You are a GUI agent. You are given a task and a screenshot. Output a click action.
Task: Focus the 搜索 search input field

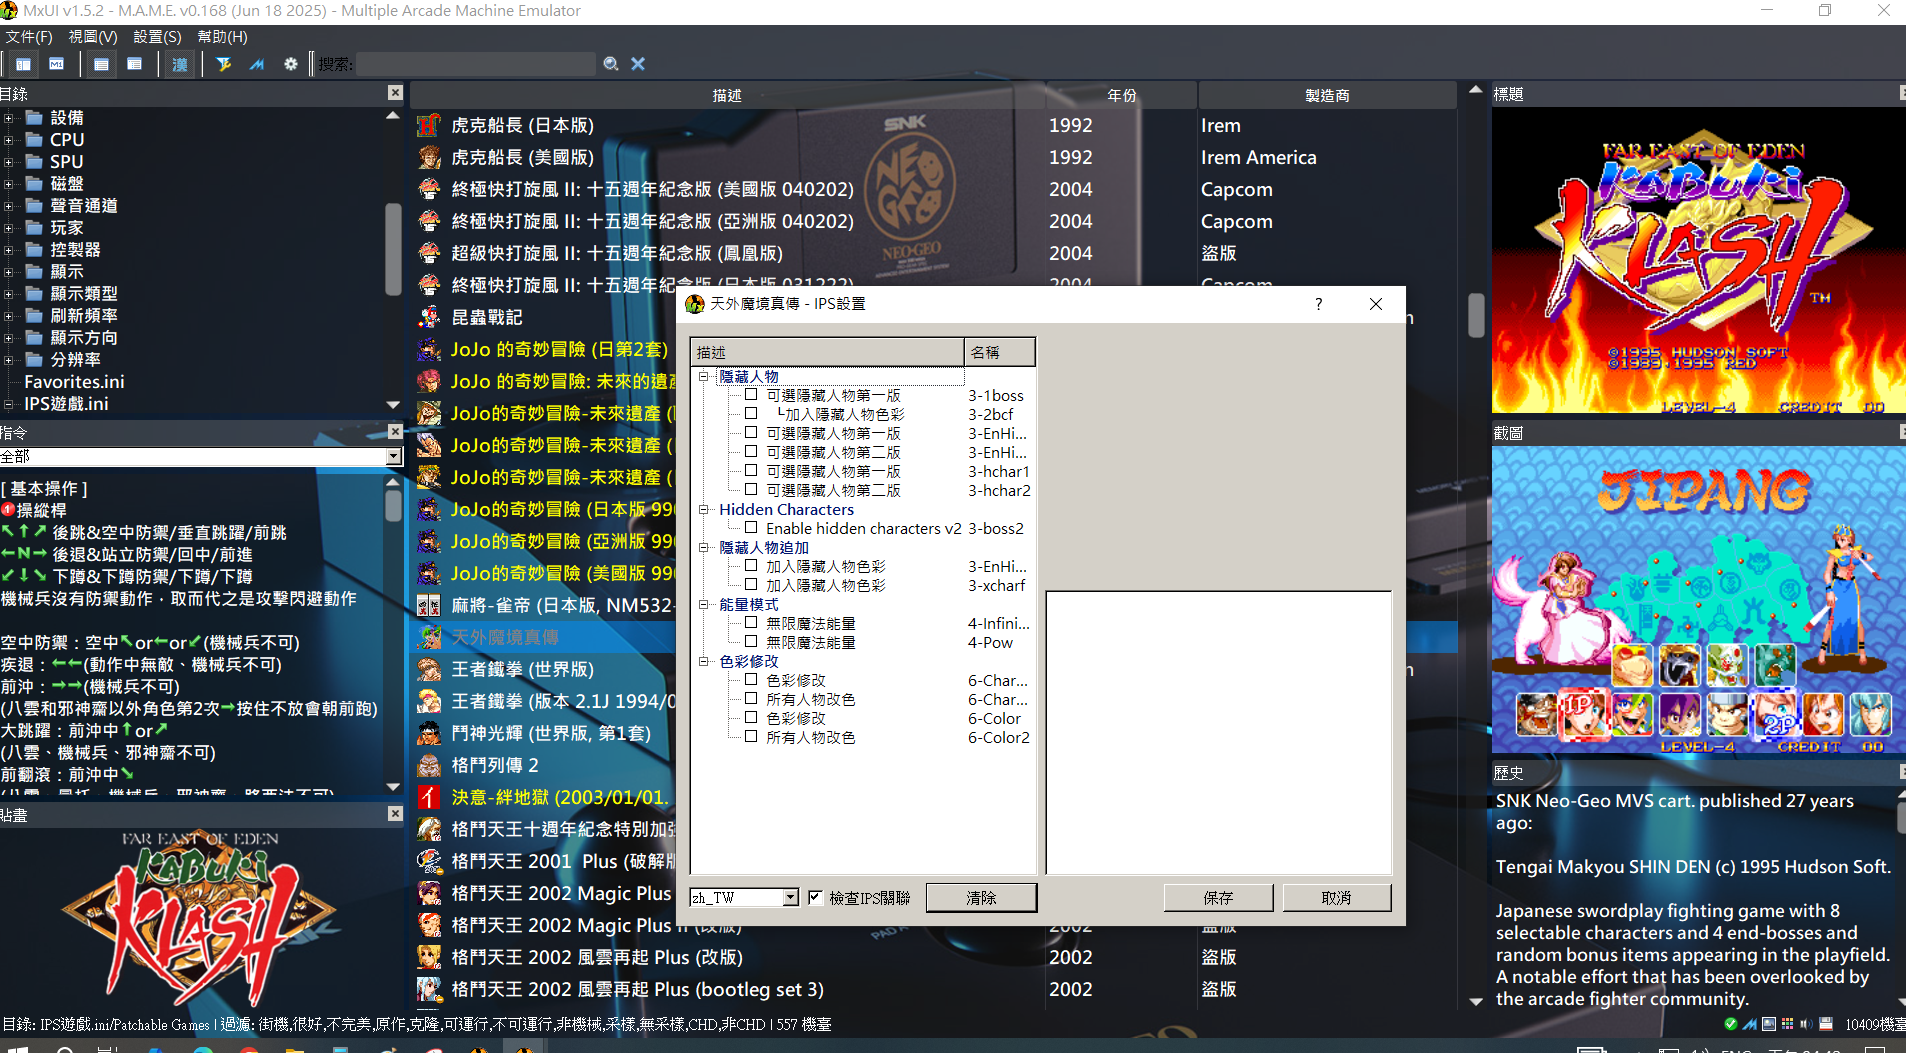[475, 64]
